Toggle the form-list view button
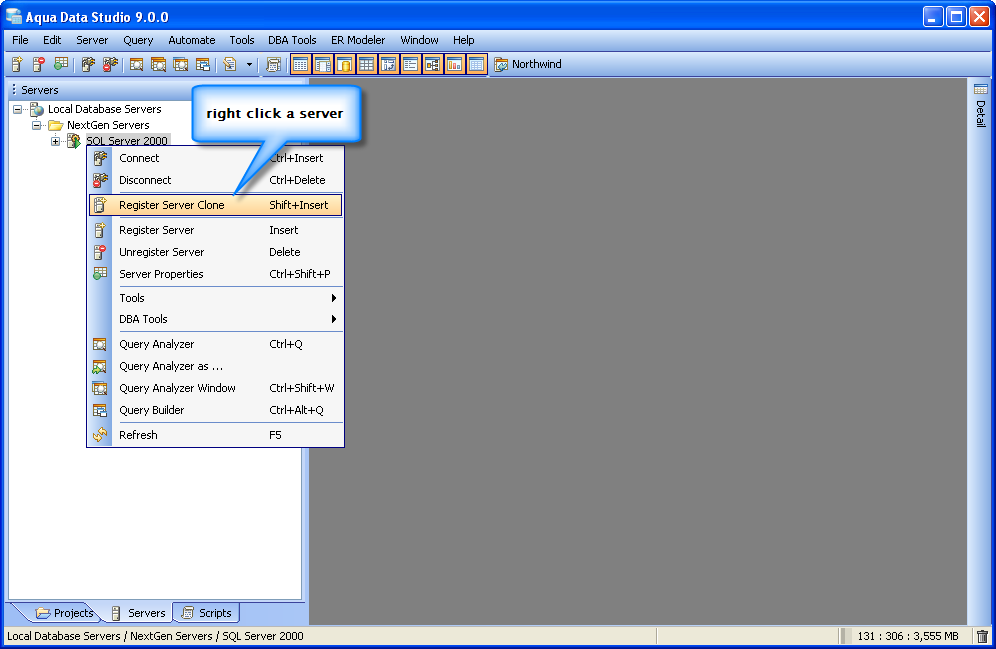This screenshot has height=649, width=996. click(410, 64)
